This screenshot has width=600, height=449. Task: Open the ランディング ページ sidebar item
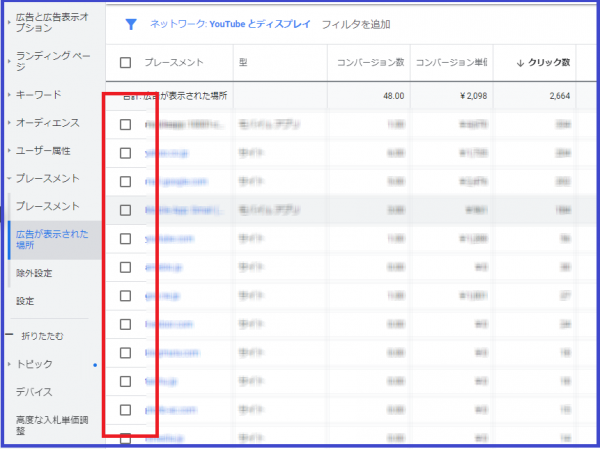(54, 60)
